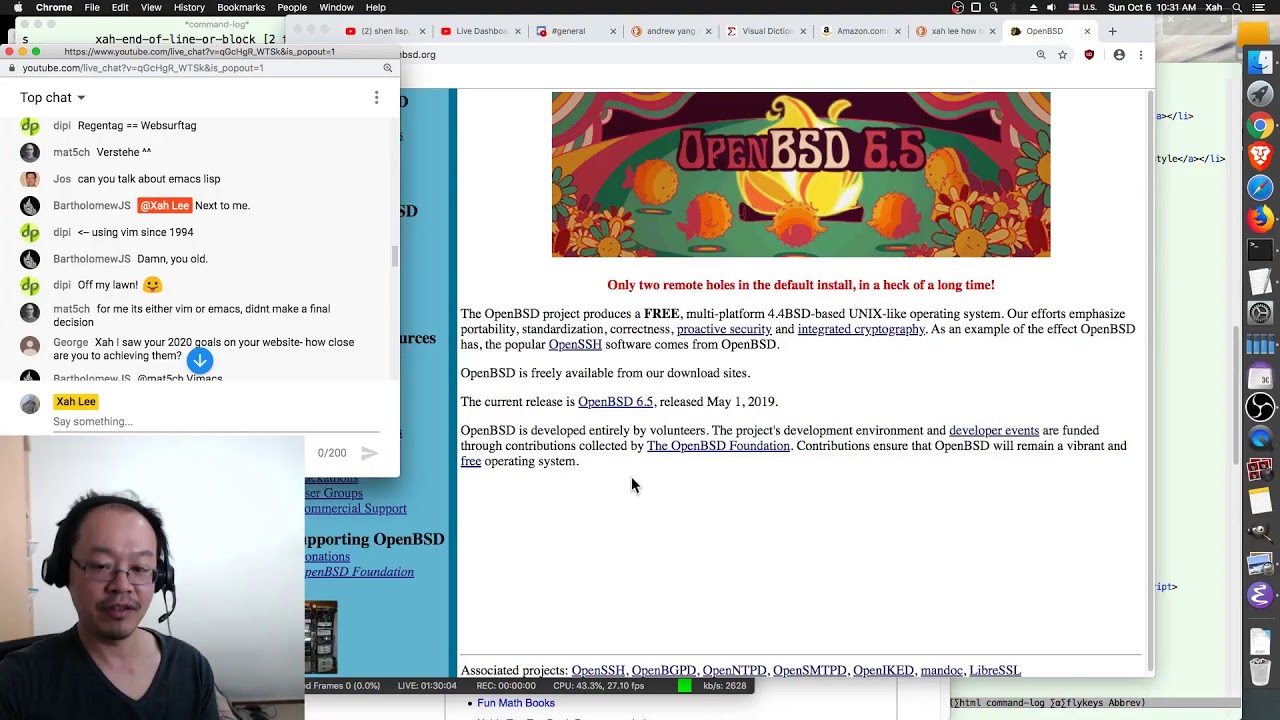Open QuickTime Player icon in Dock
This screenshot has width=1280, height=720.
click(1260, 438)
